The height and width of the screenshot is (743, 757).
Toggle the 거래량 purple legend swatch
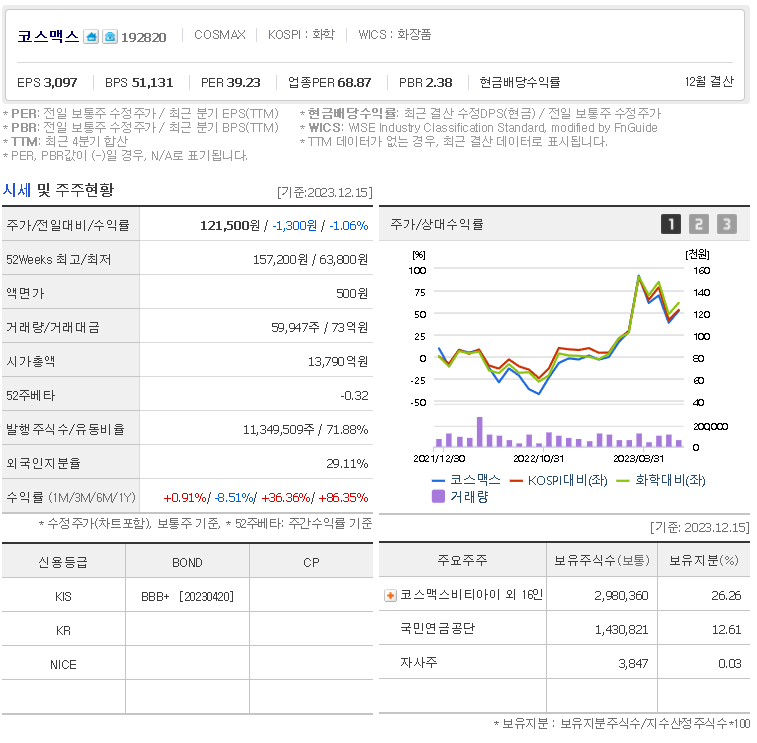[x=438, y=496]
